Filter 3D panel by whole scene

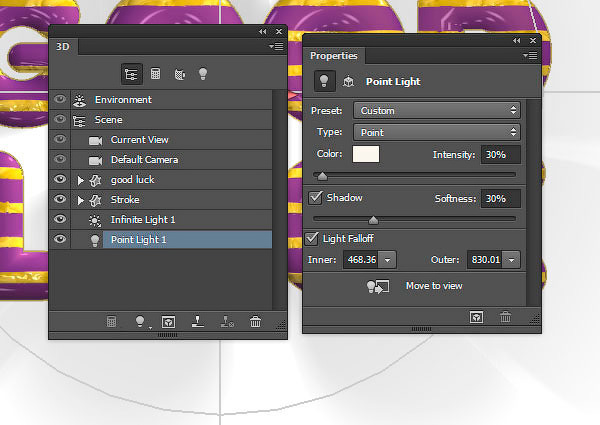[x=131, y=74]
